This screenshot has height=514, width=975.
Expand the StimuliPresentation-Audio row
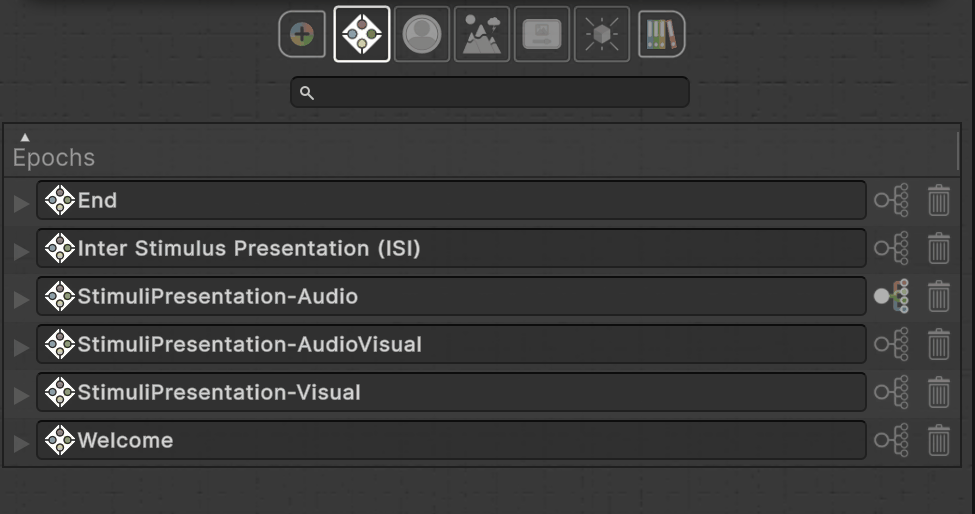pyautogui.click(x=22, y=299)
